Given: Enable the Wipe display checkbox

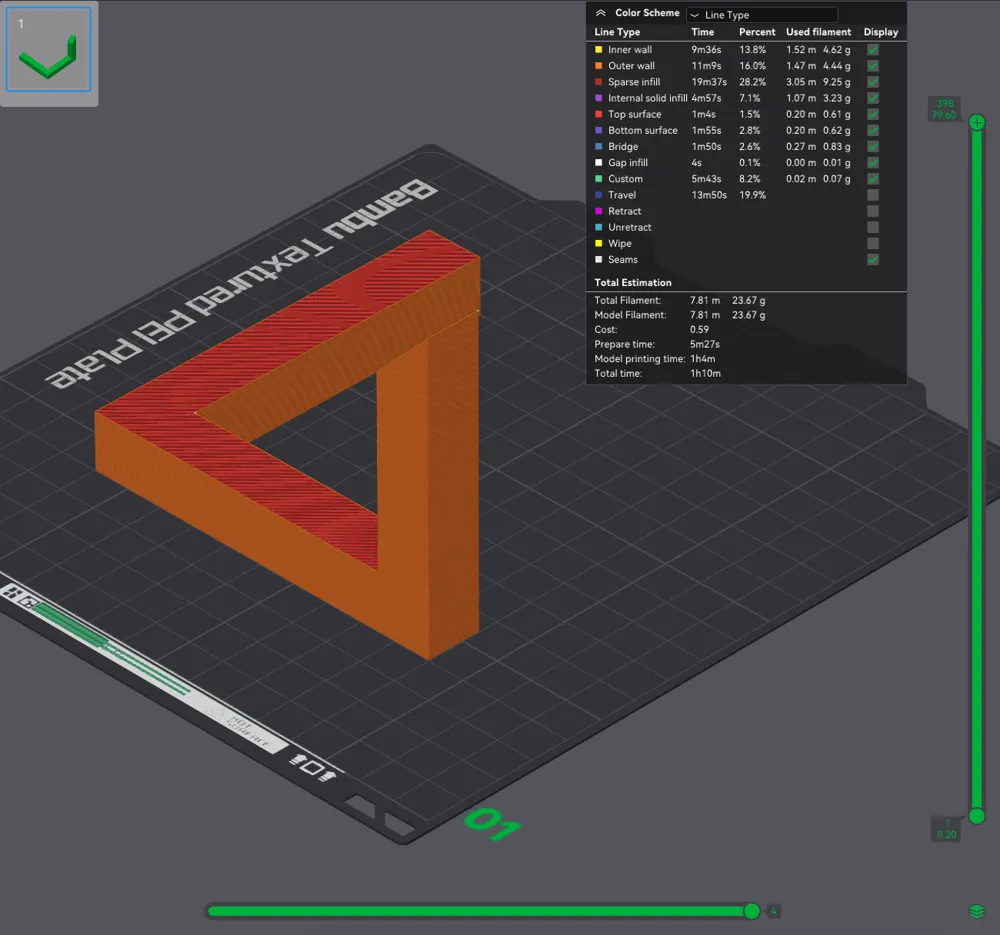Looking at the screenshot, I should (872, 243).
